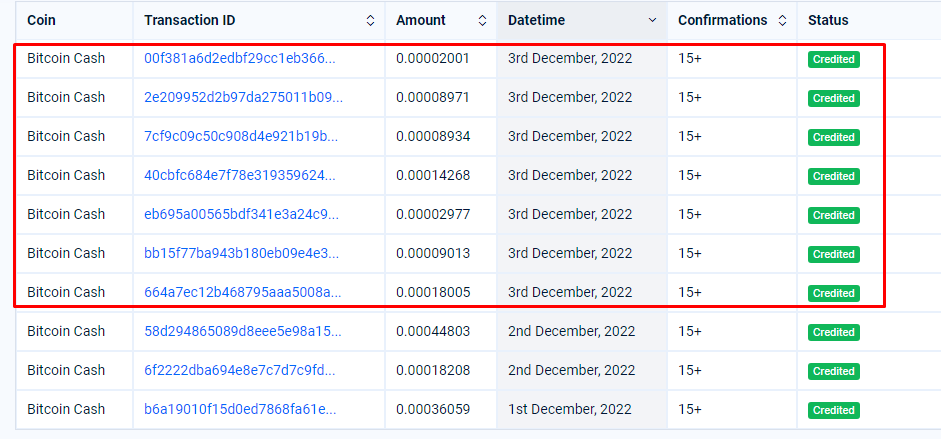941x439 pixels.
Task: Click confirmations 15+ in 0.00002001 row
Action: point(690,58)
